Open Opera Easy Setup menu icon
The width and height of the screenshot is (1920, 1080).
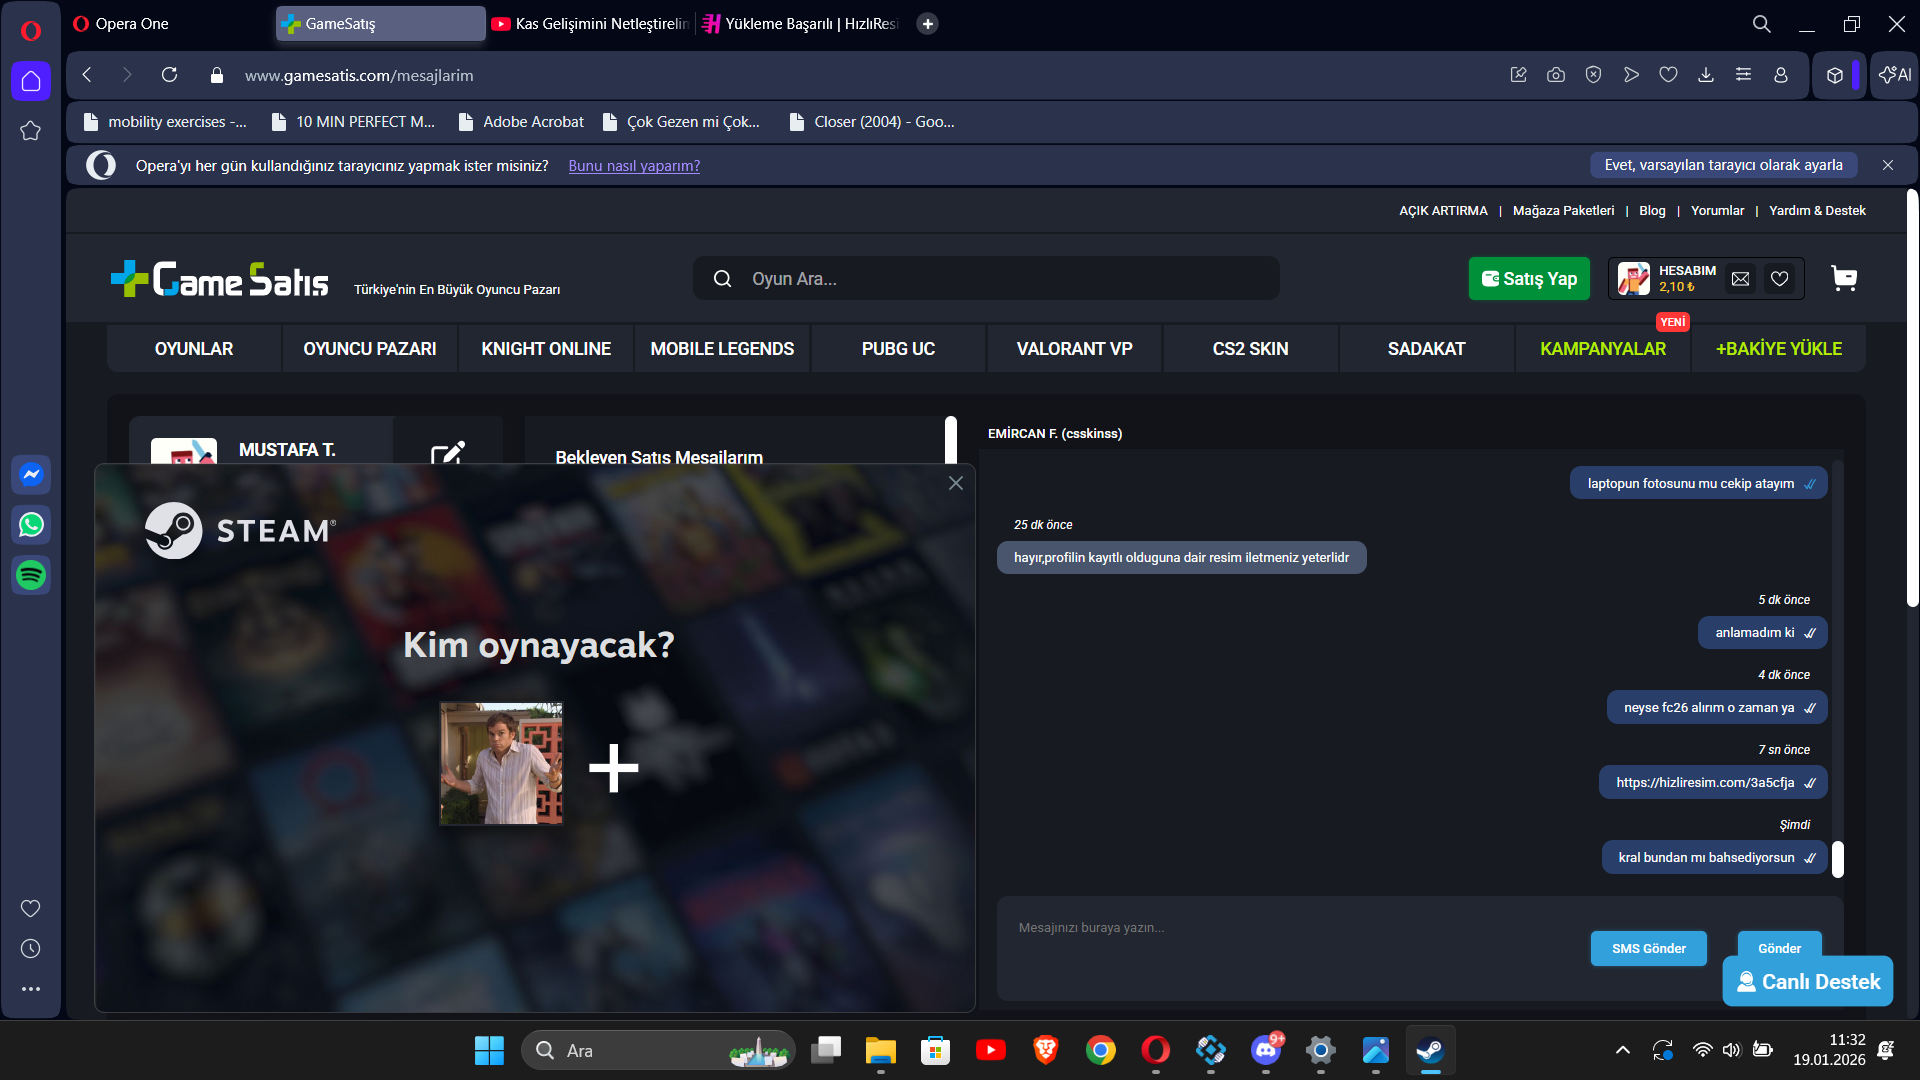(x=1743, y=75)
